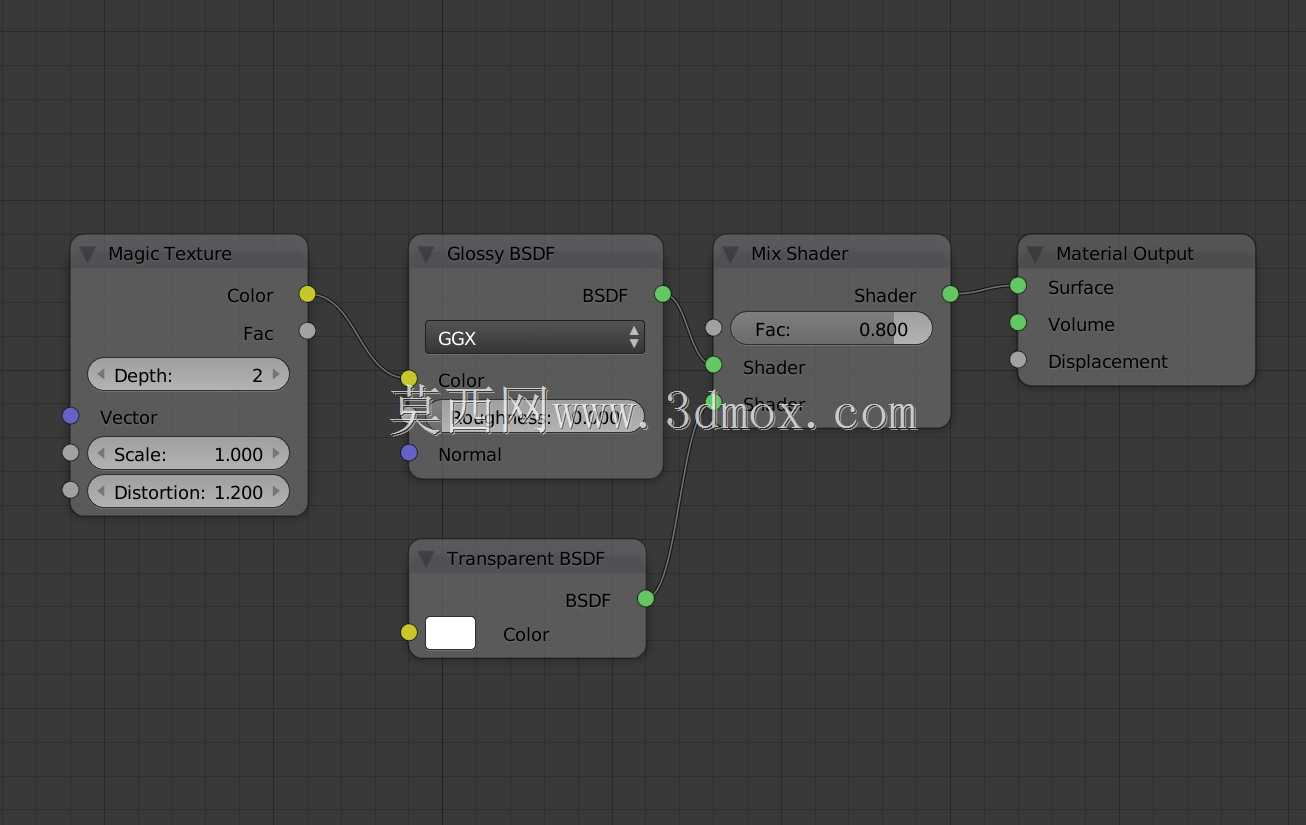The width and height of the screenshot is (1306, 825).
Task: Click the Mix Shader output socket
Action: point(950,294)
